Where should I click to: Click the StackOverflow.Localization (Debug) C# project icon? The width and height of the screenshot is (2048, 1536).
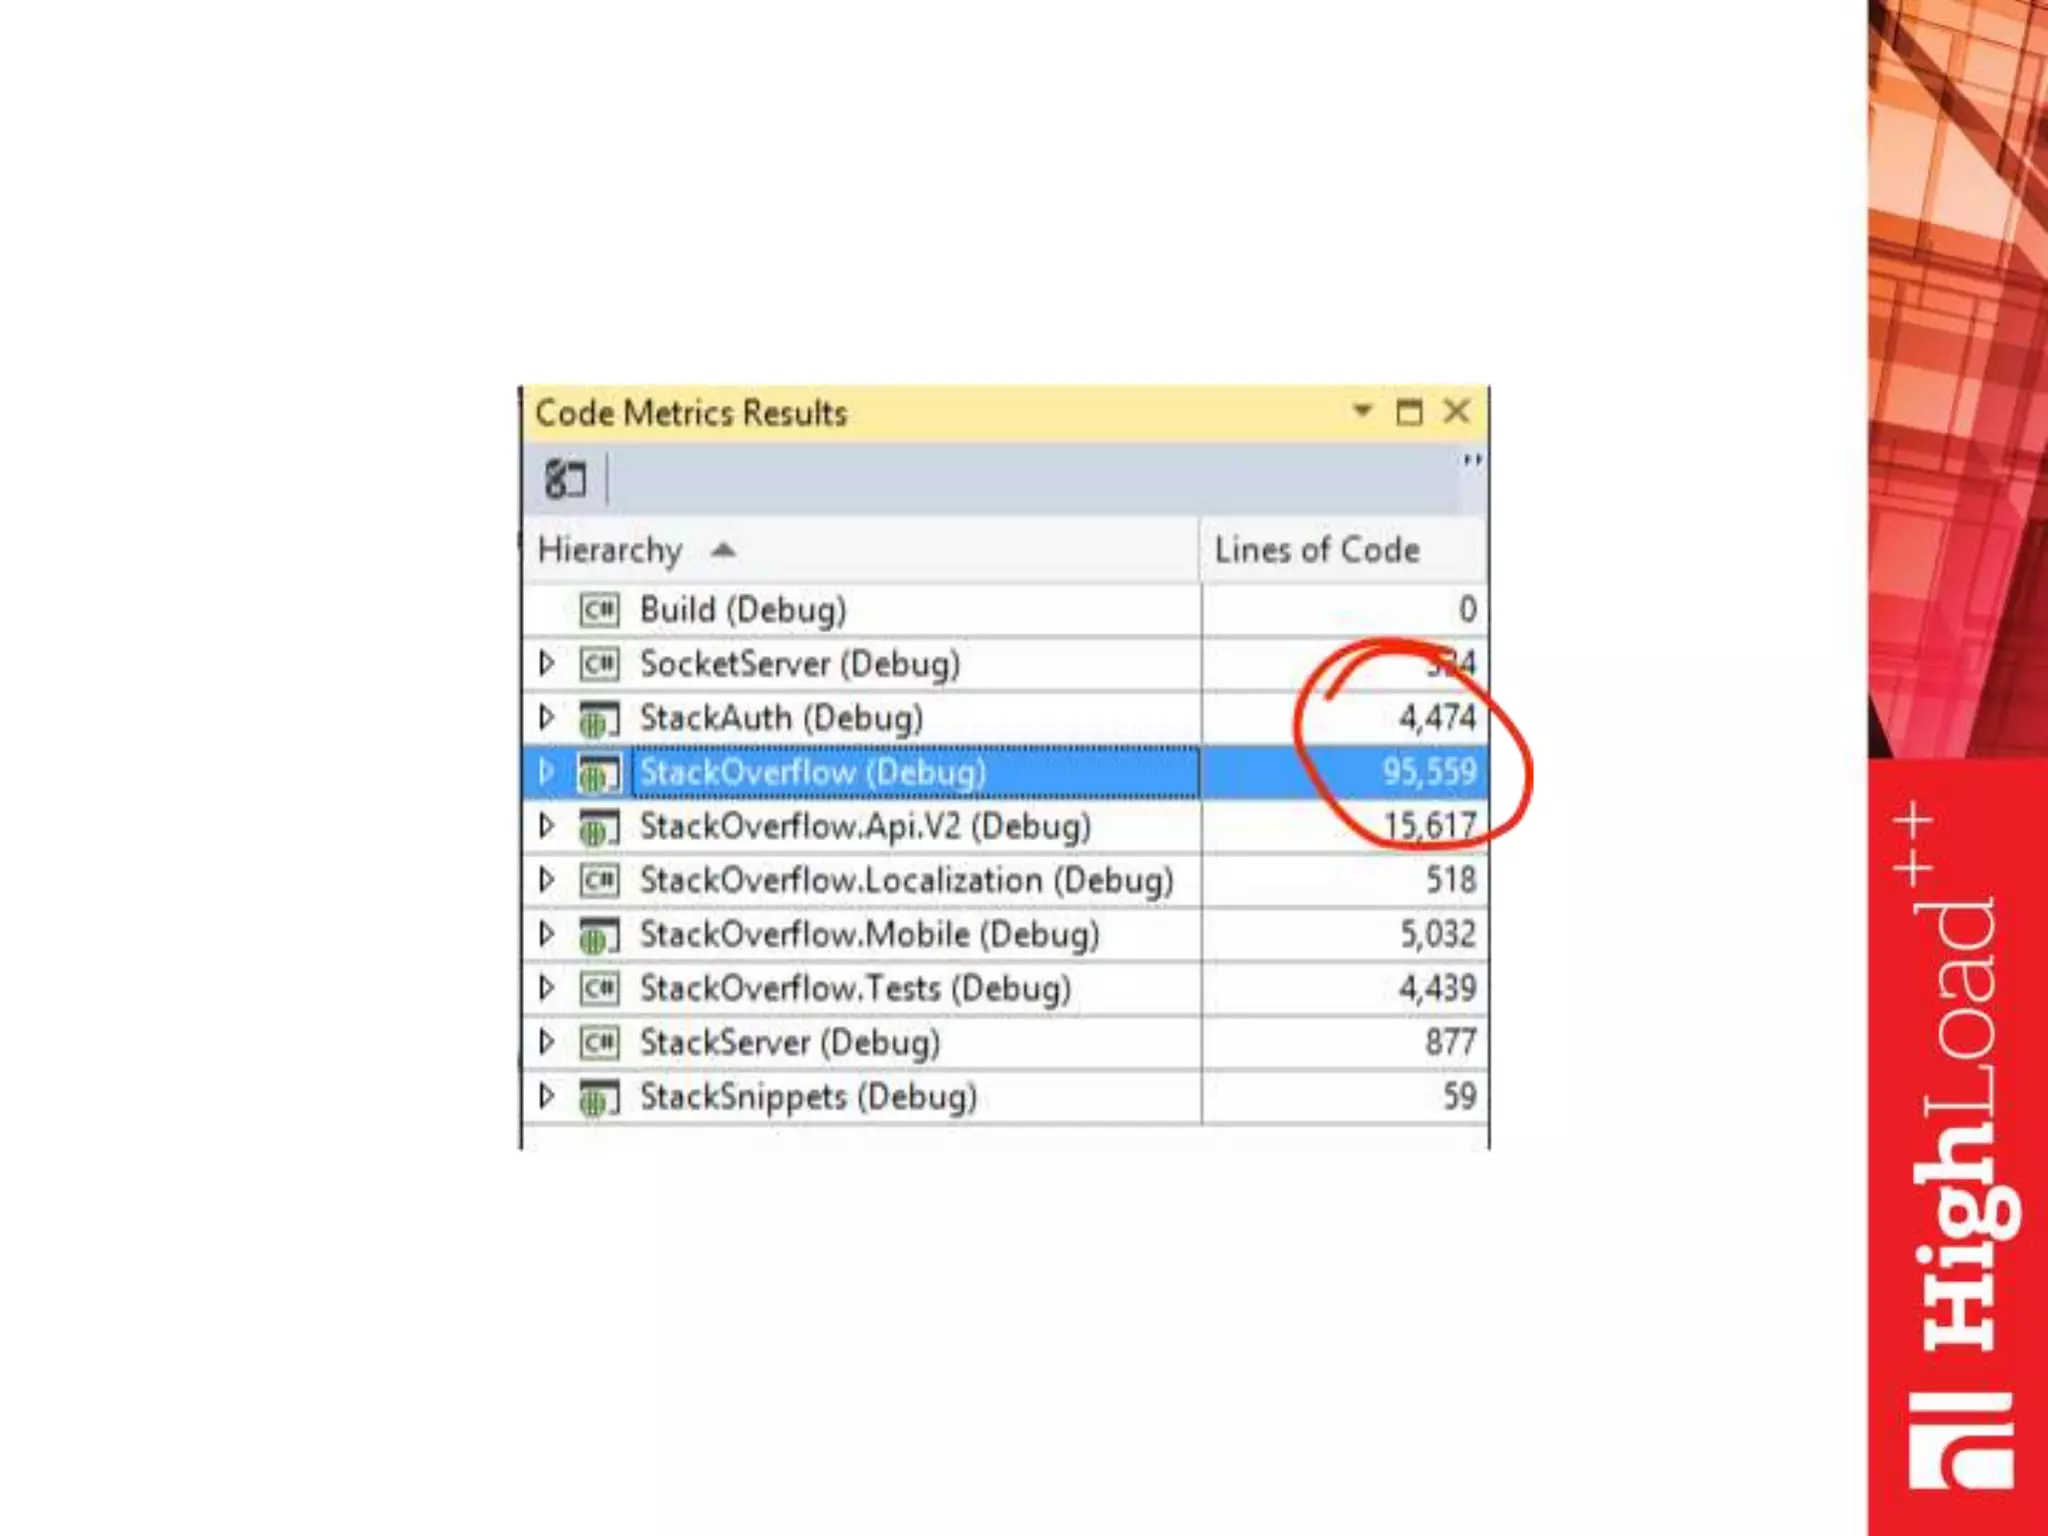click(599, 881)
